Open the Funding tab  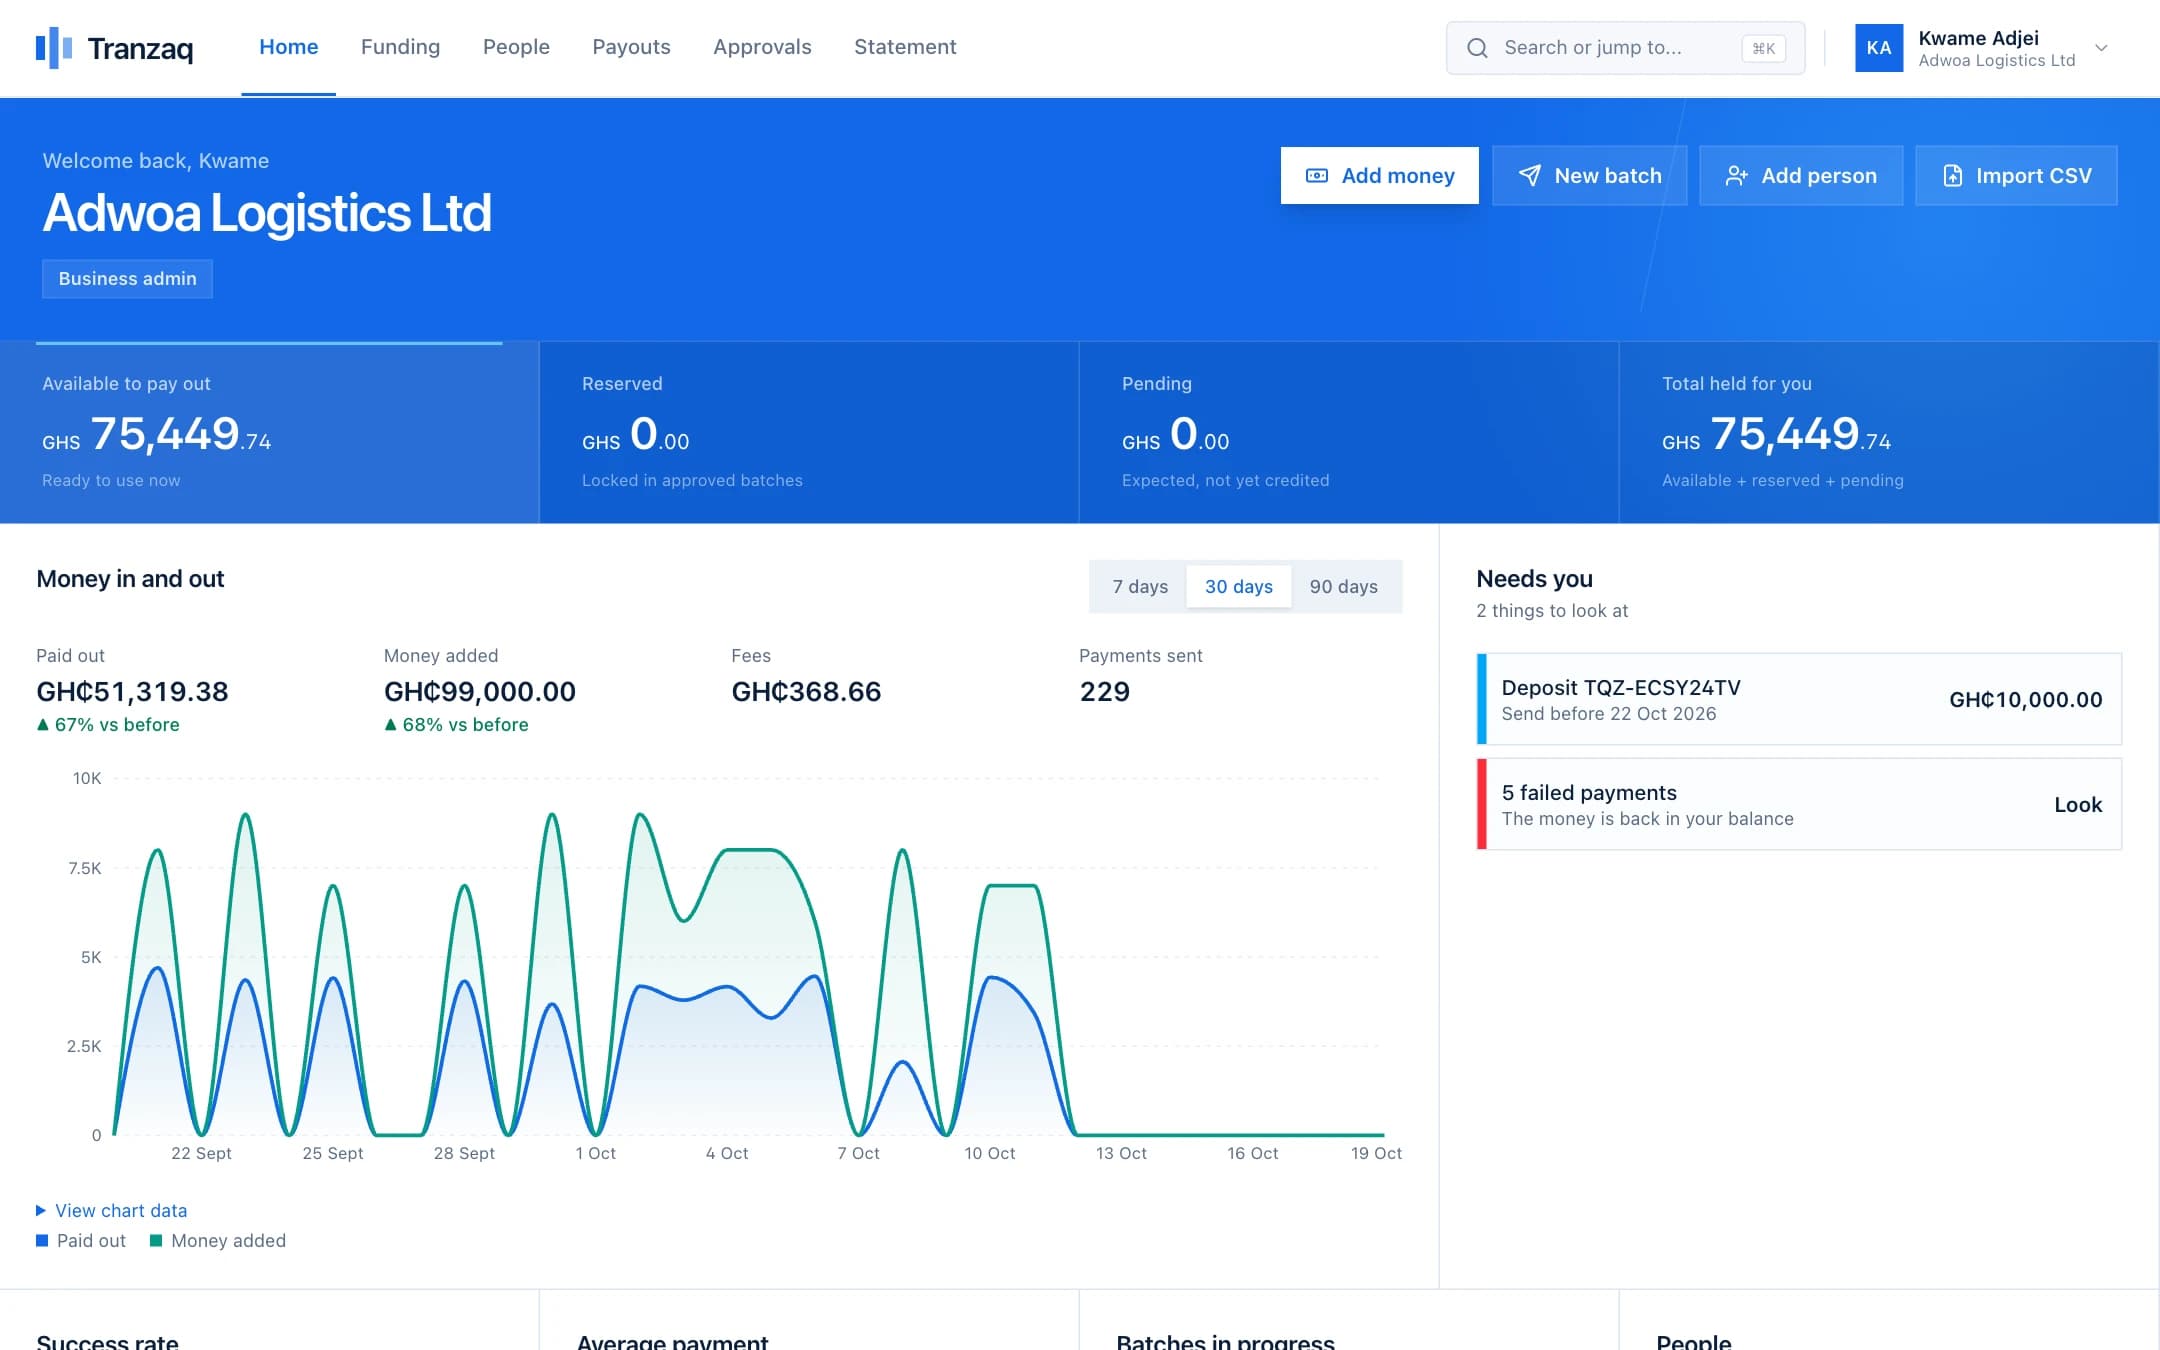click(400, 47)
